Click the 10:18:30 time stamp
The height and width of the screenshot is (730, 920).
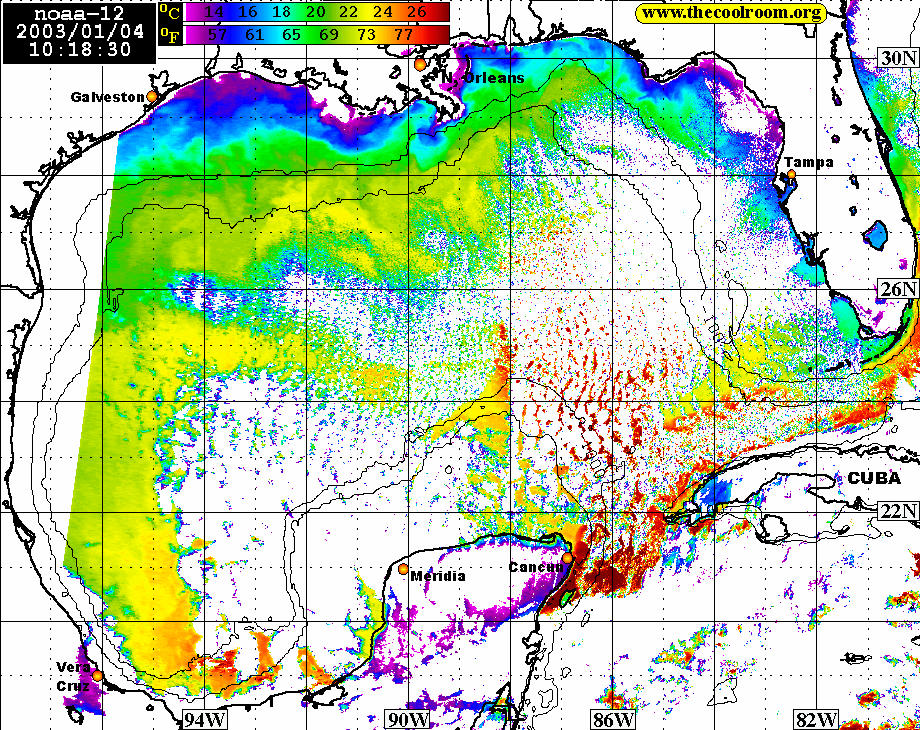(79, 49)
